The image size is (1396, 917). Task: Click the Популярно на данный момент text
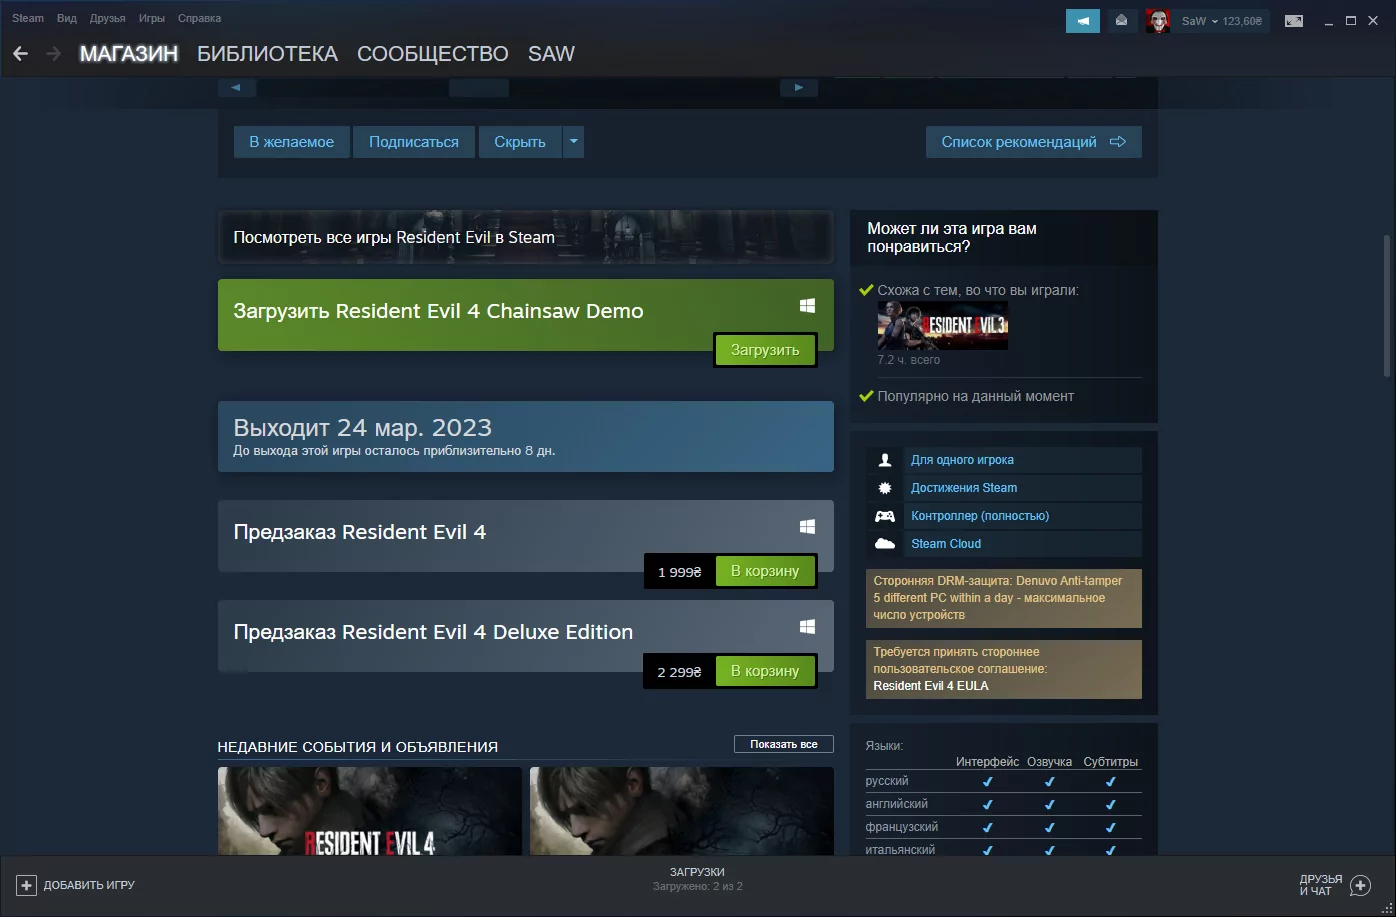(976, 396)
